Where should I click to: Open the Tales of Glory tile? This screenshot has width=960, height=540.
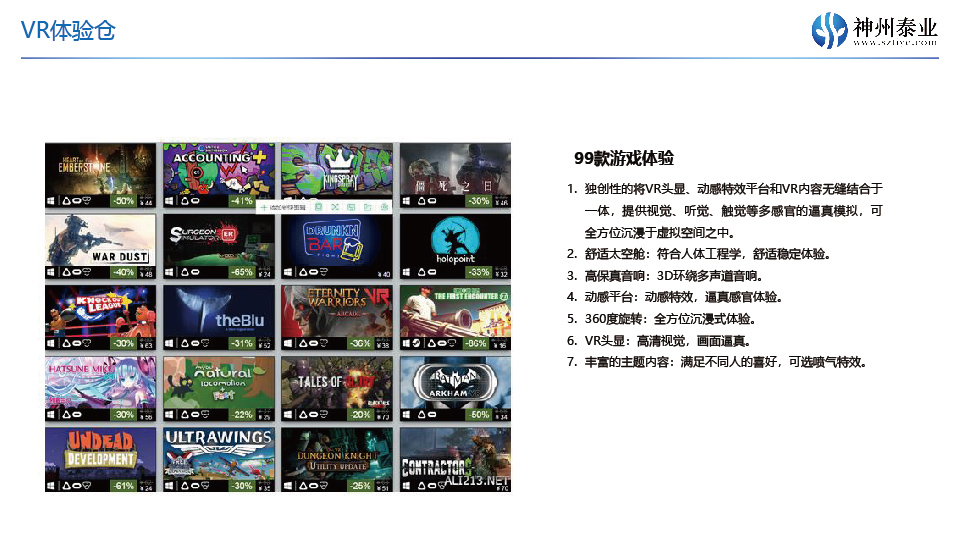tap(337, 389)
